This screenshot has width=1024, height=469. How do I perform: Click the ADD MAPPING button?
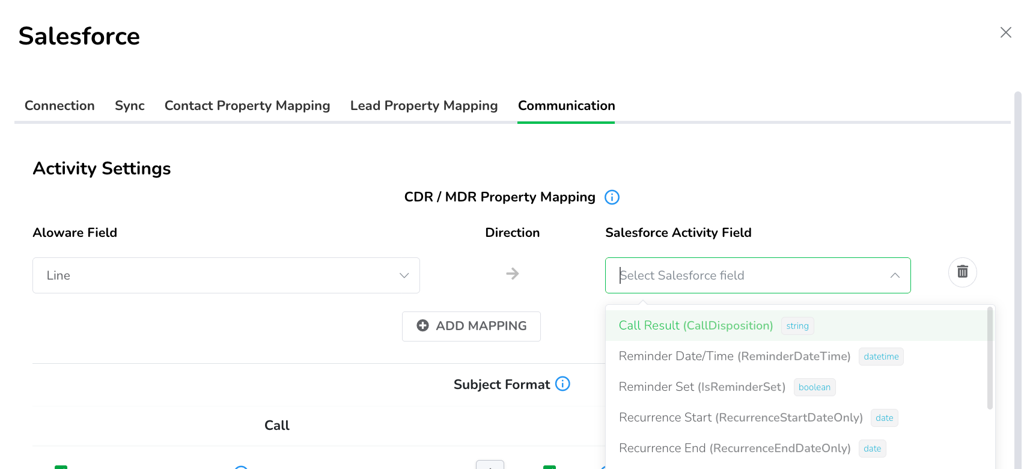click(472, 326)
